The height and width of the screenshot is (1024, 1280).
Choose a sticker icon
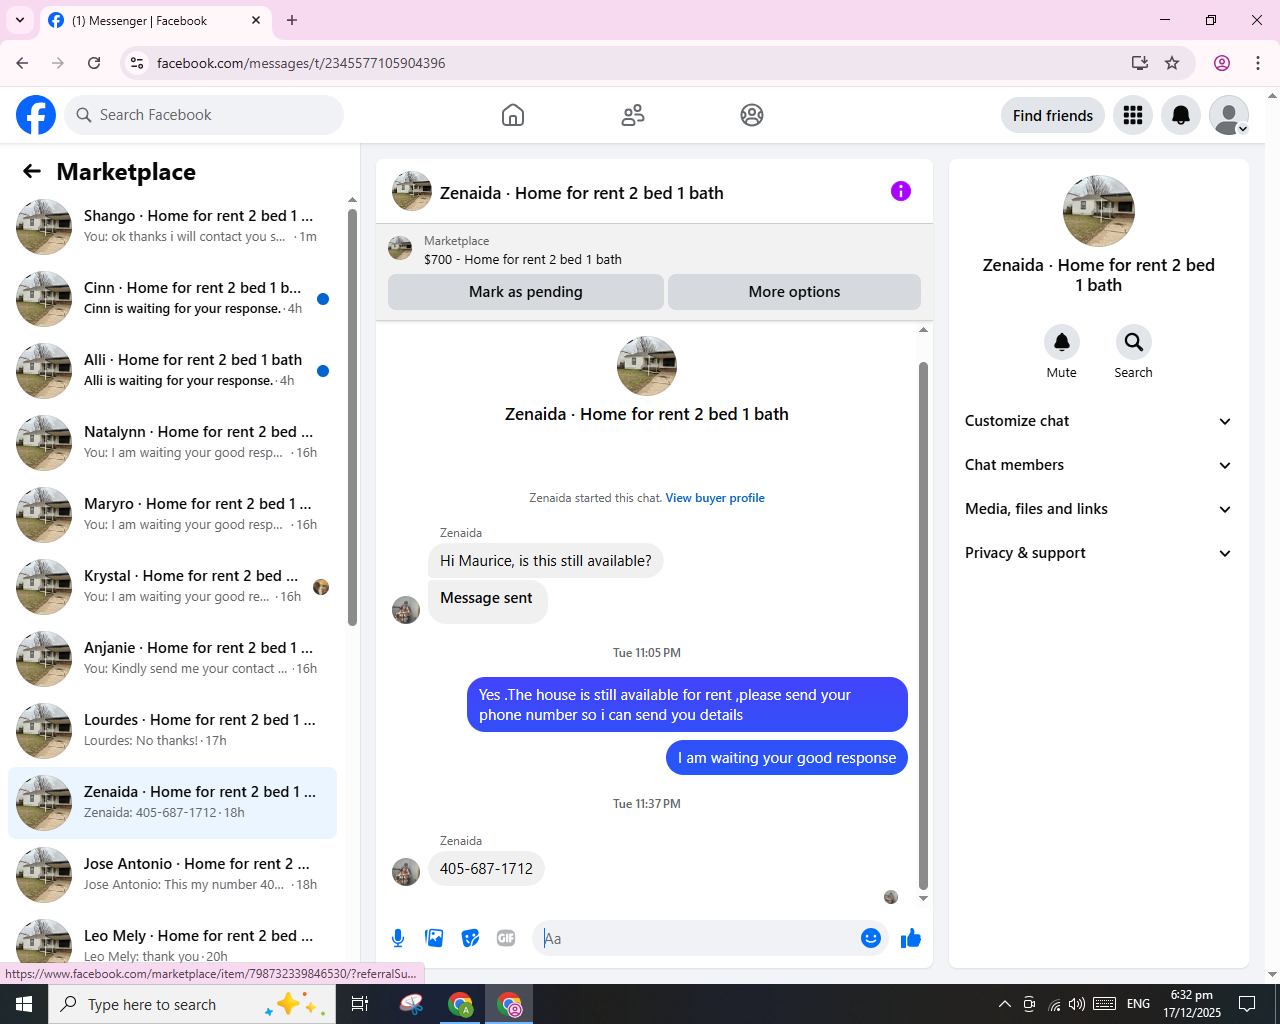tap(470, 938)
